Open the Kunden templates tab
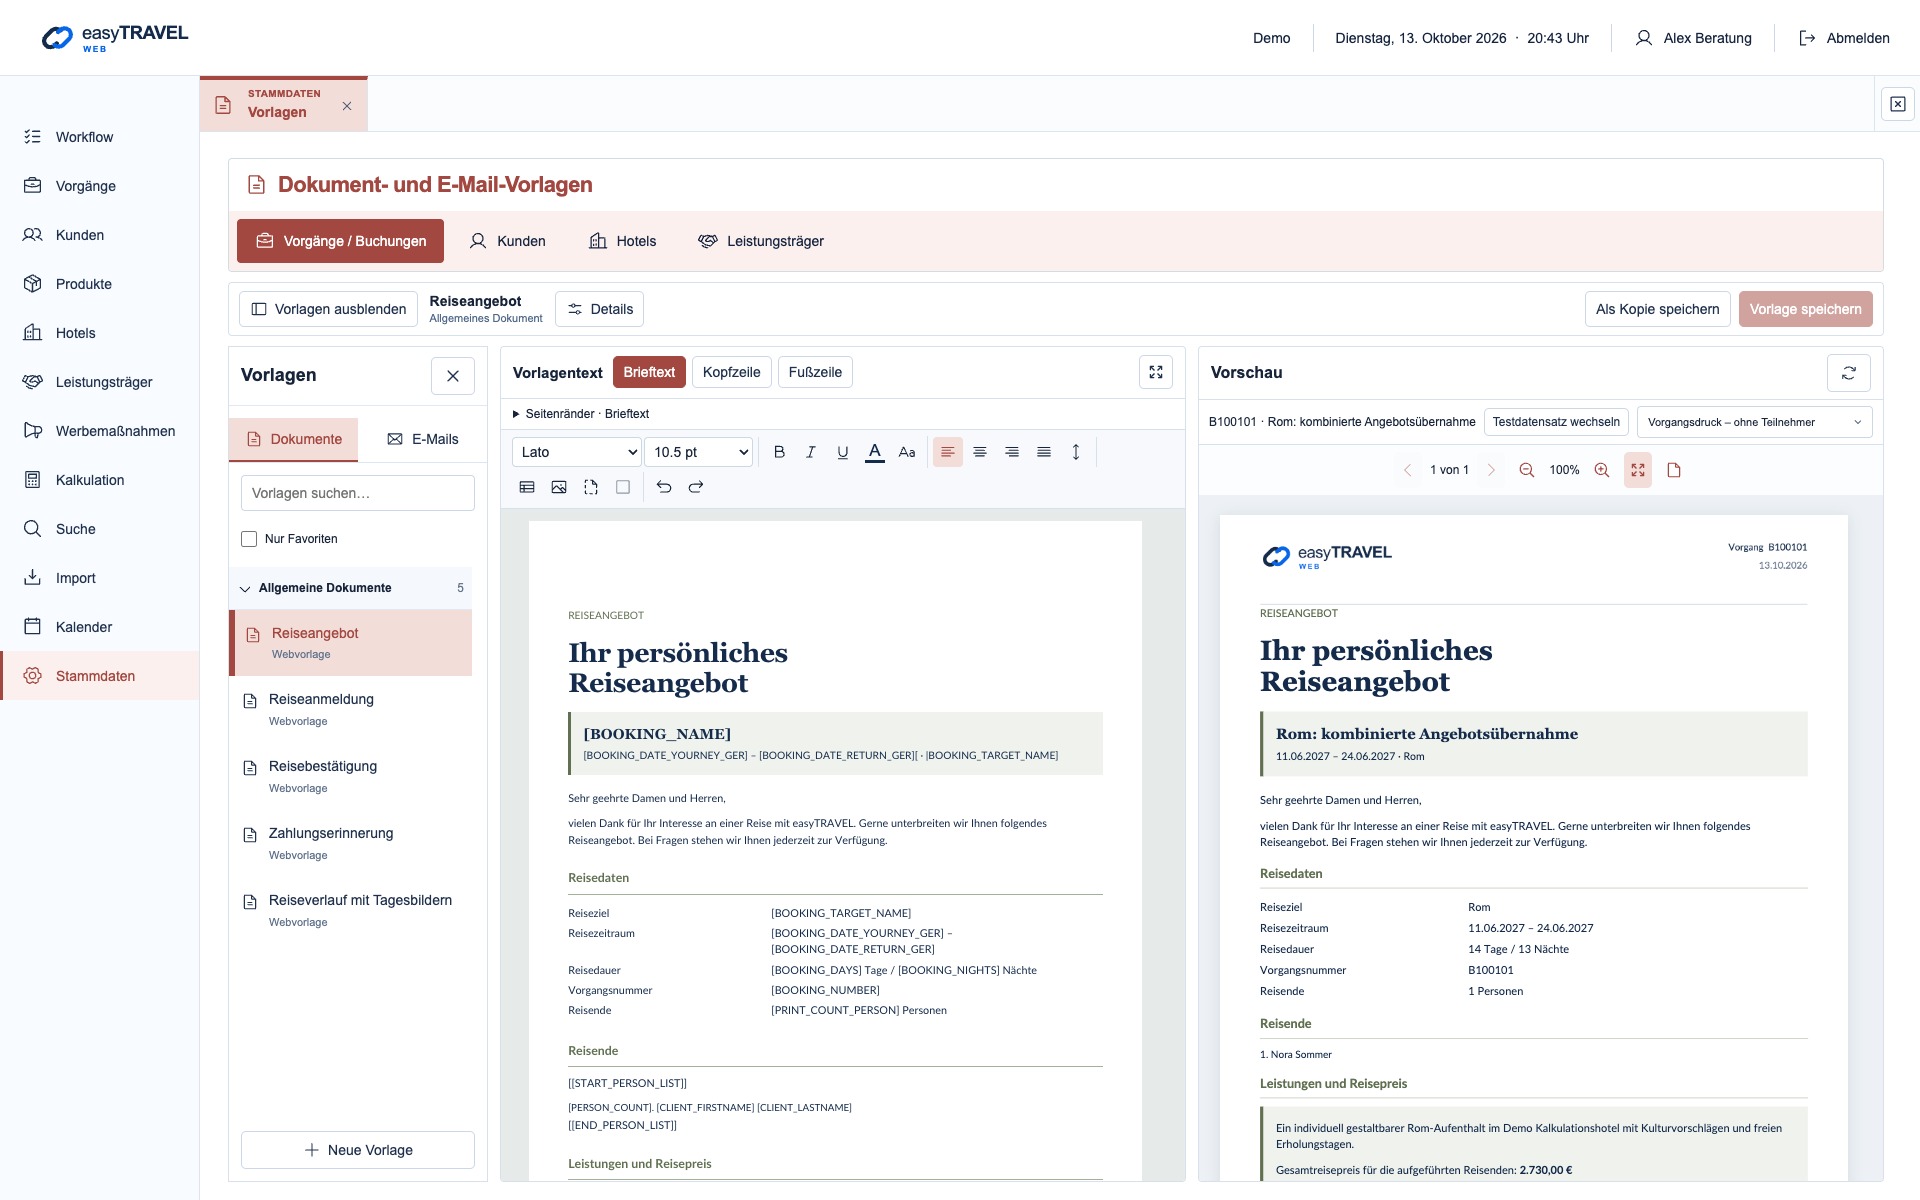Image resolution: width=1920 pixels, height=1200 pixels. [x=508, y=241]
